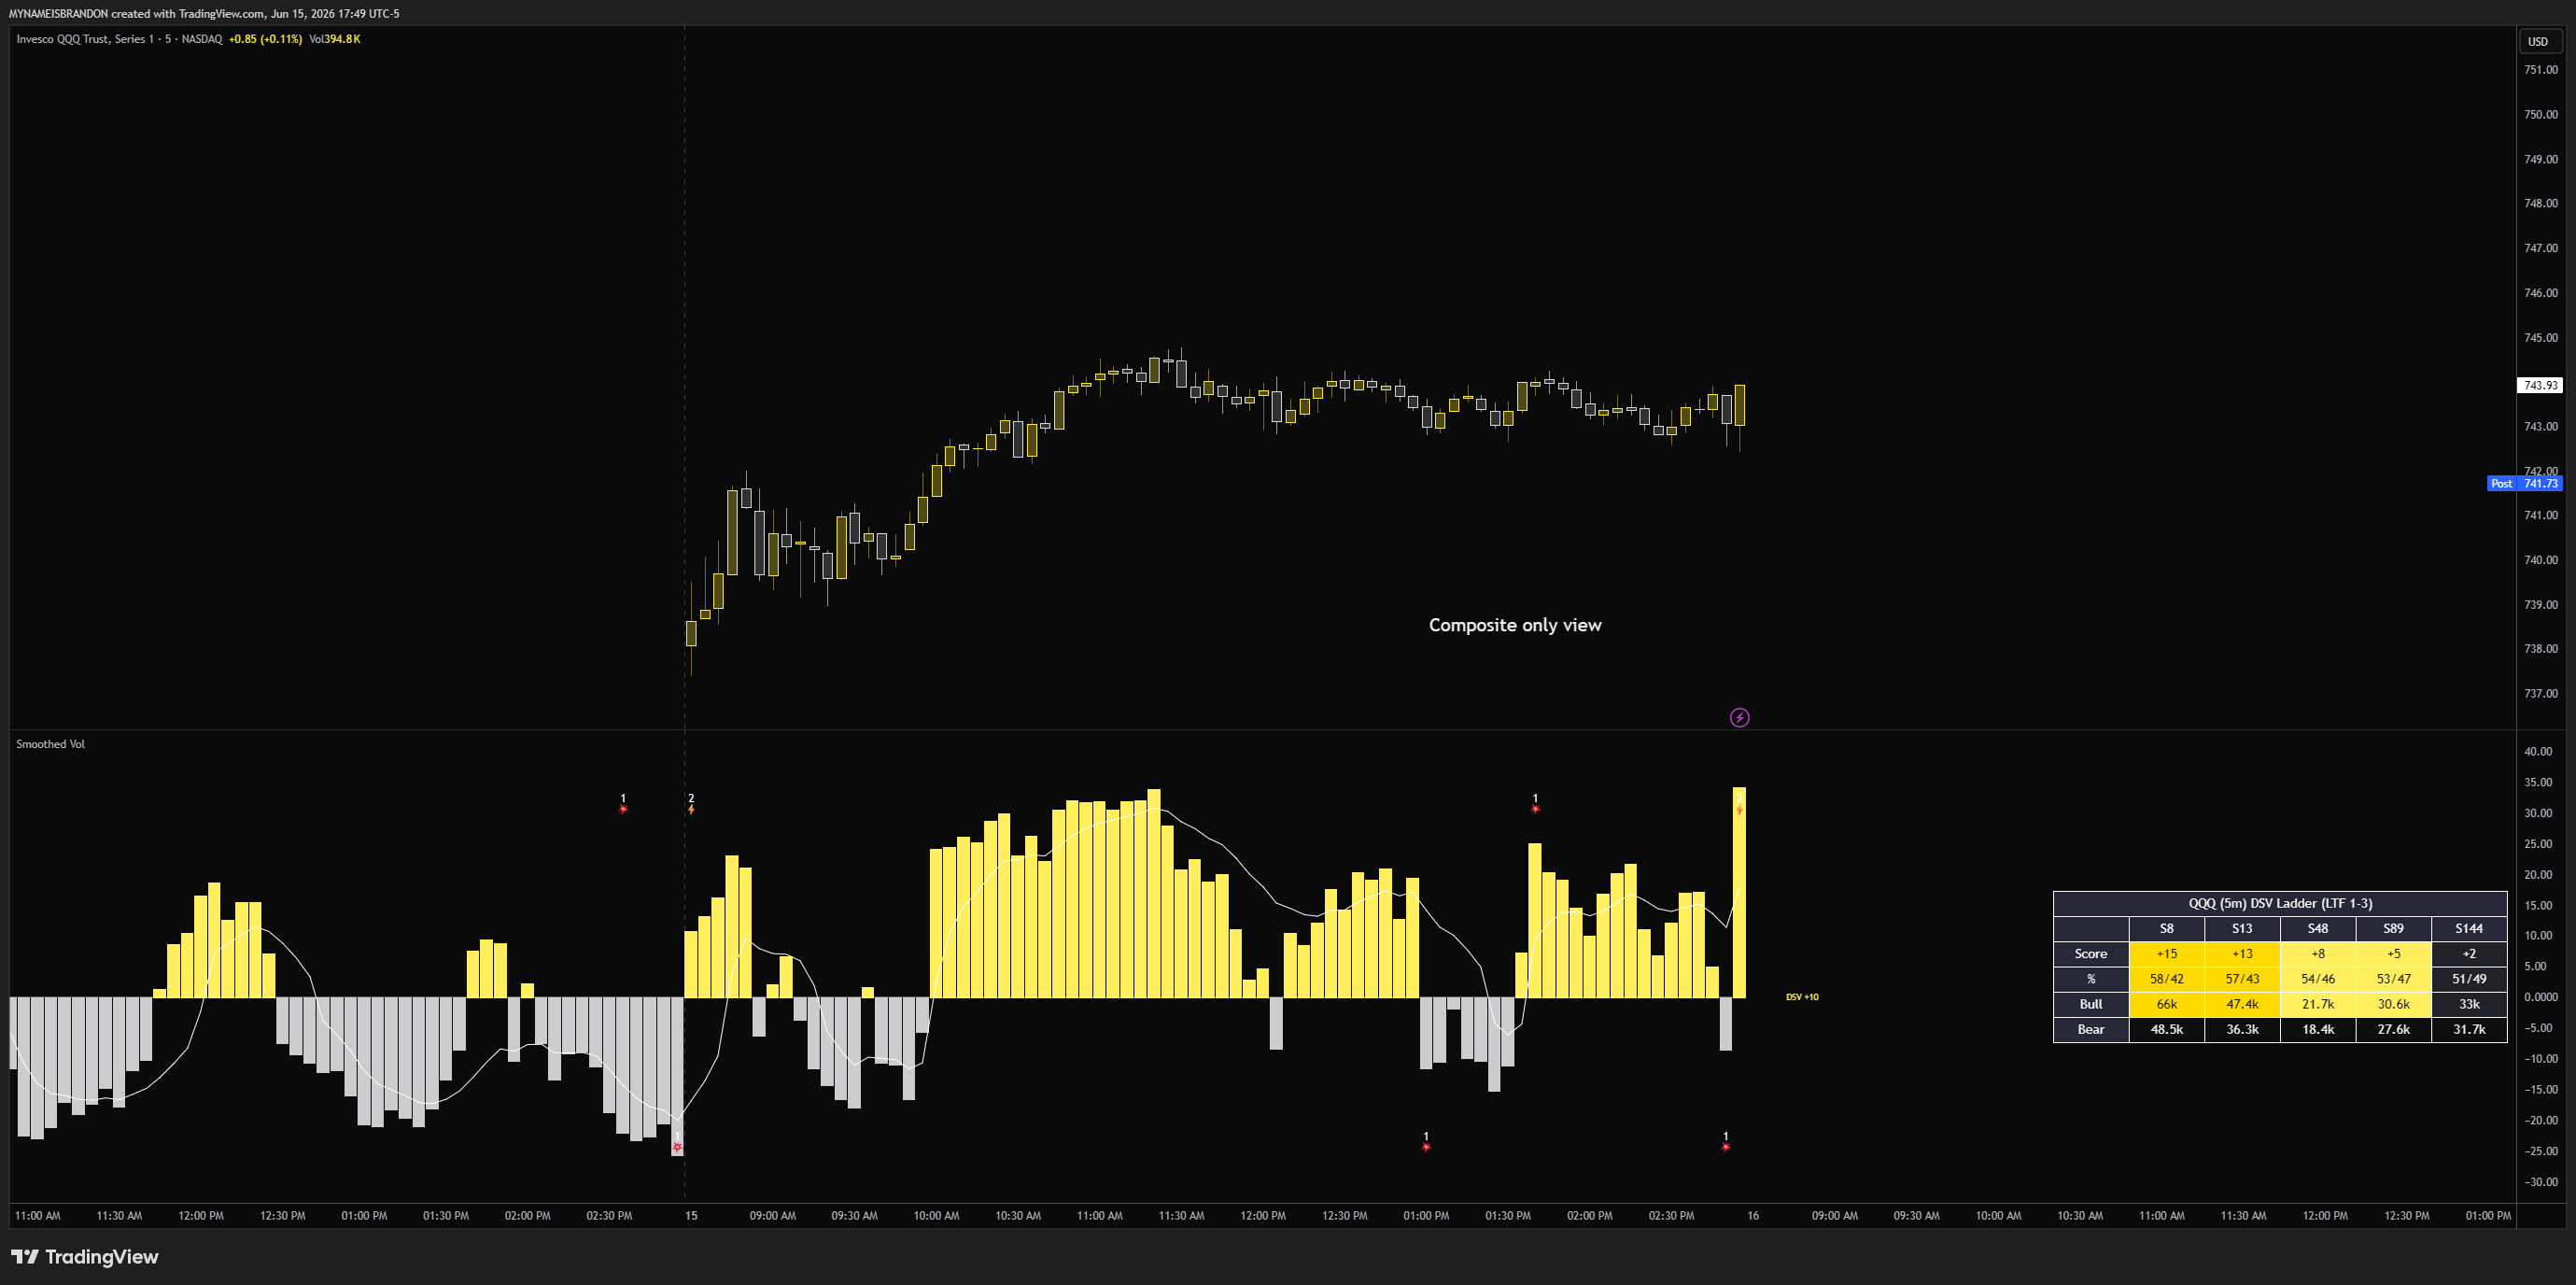Click the MYNAMEISBRANDON created with TradingView.com header text
This screenshot has height=1285, width=2576.
coord(204,14)
